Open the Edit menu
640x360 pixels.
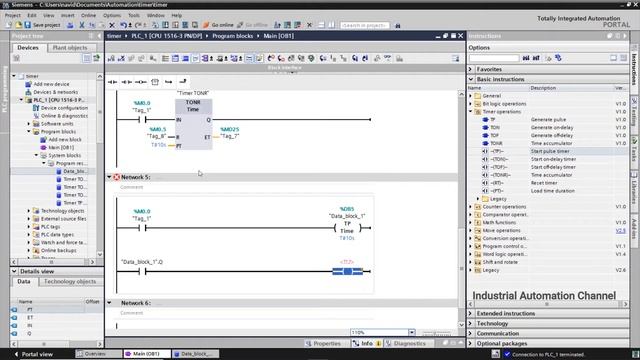pos(32,15)
